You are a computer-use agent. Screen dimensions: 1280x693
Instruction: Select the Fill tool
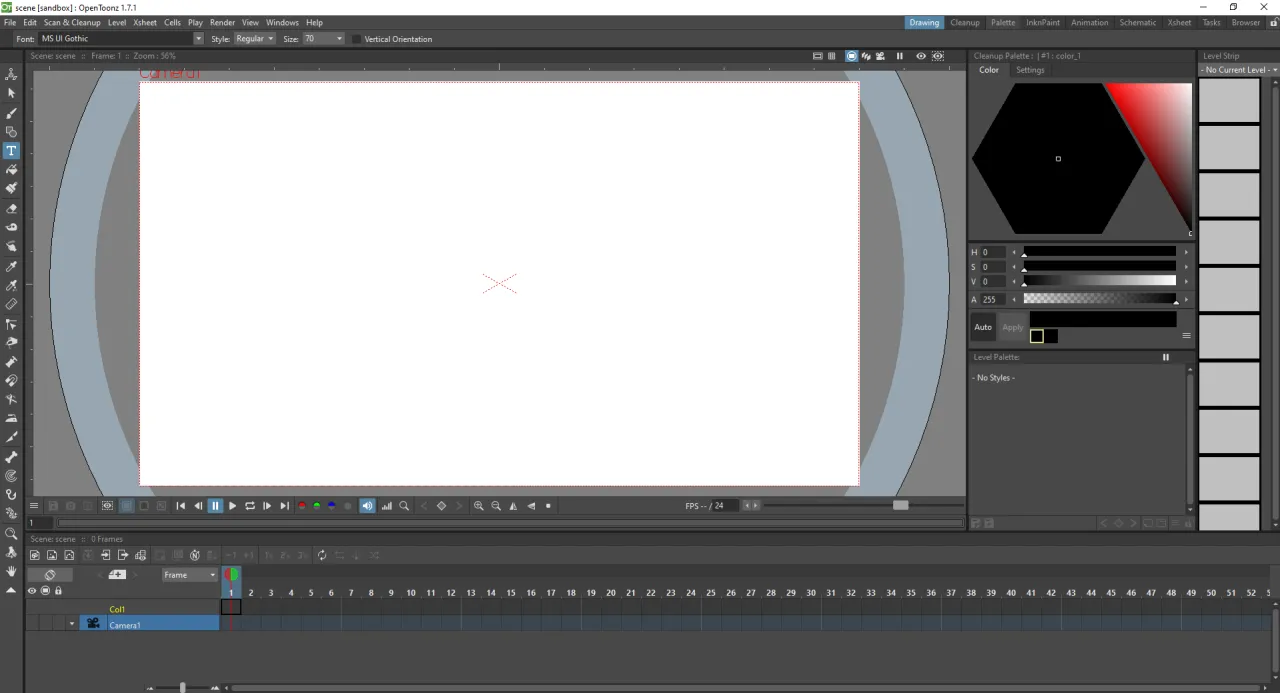pyautogui.click(x=11, y=169)
